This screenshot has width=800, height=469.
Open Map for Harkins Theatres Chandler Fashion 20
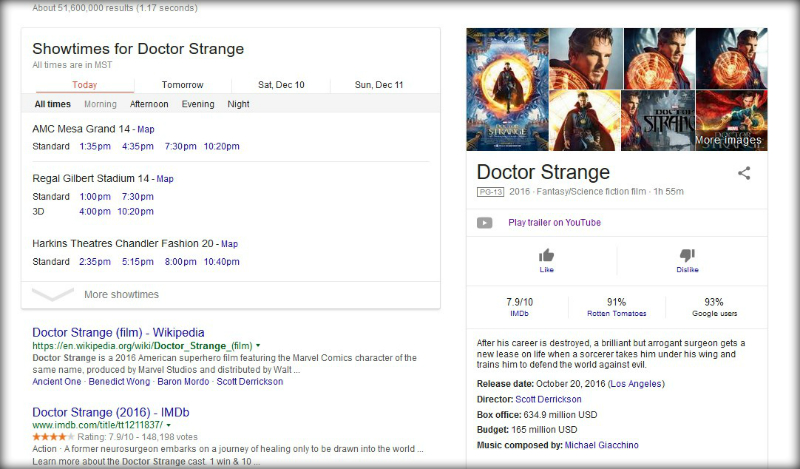[x=230, y=244]
